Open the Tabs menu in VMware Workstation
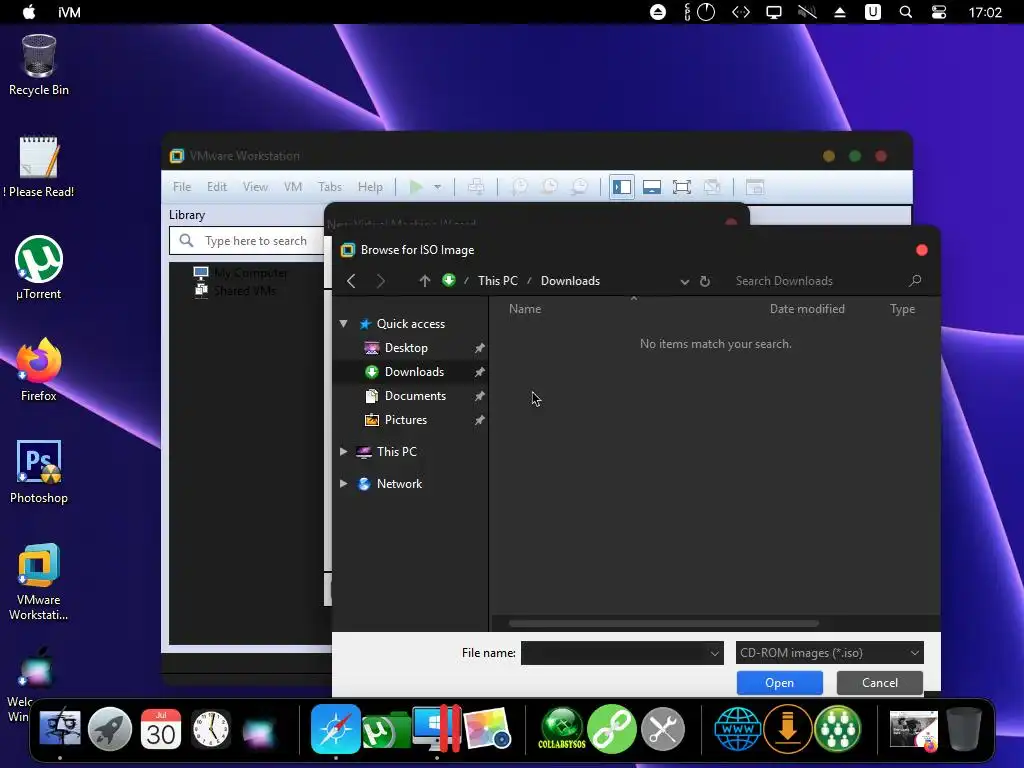1024x768 pixels. tap(330, 187)
